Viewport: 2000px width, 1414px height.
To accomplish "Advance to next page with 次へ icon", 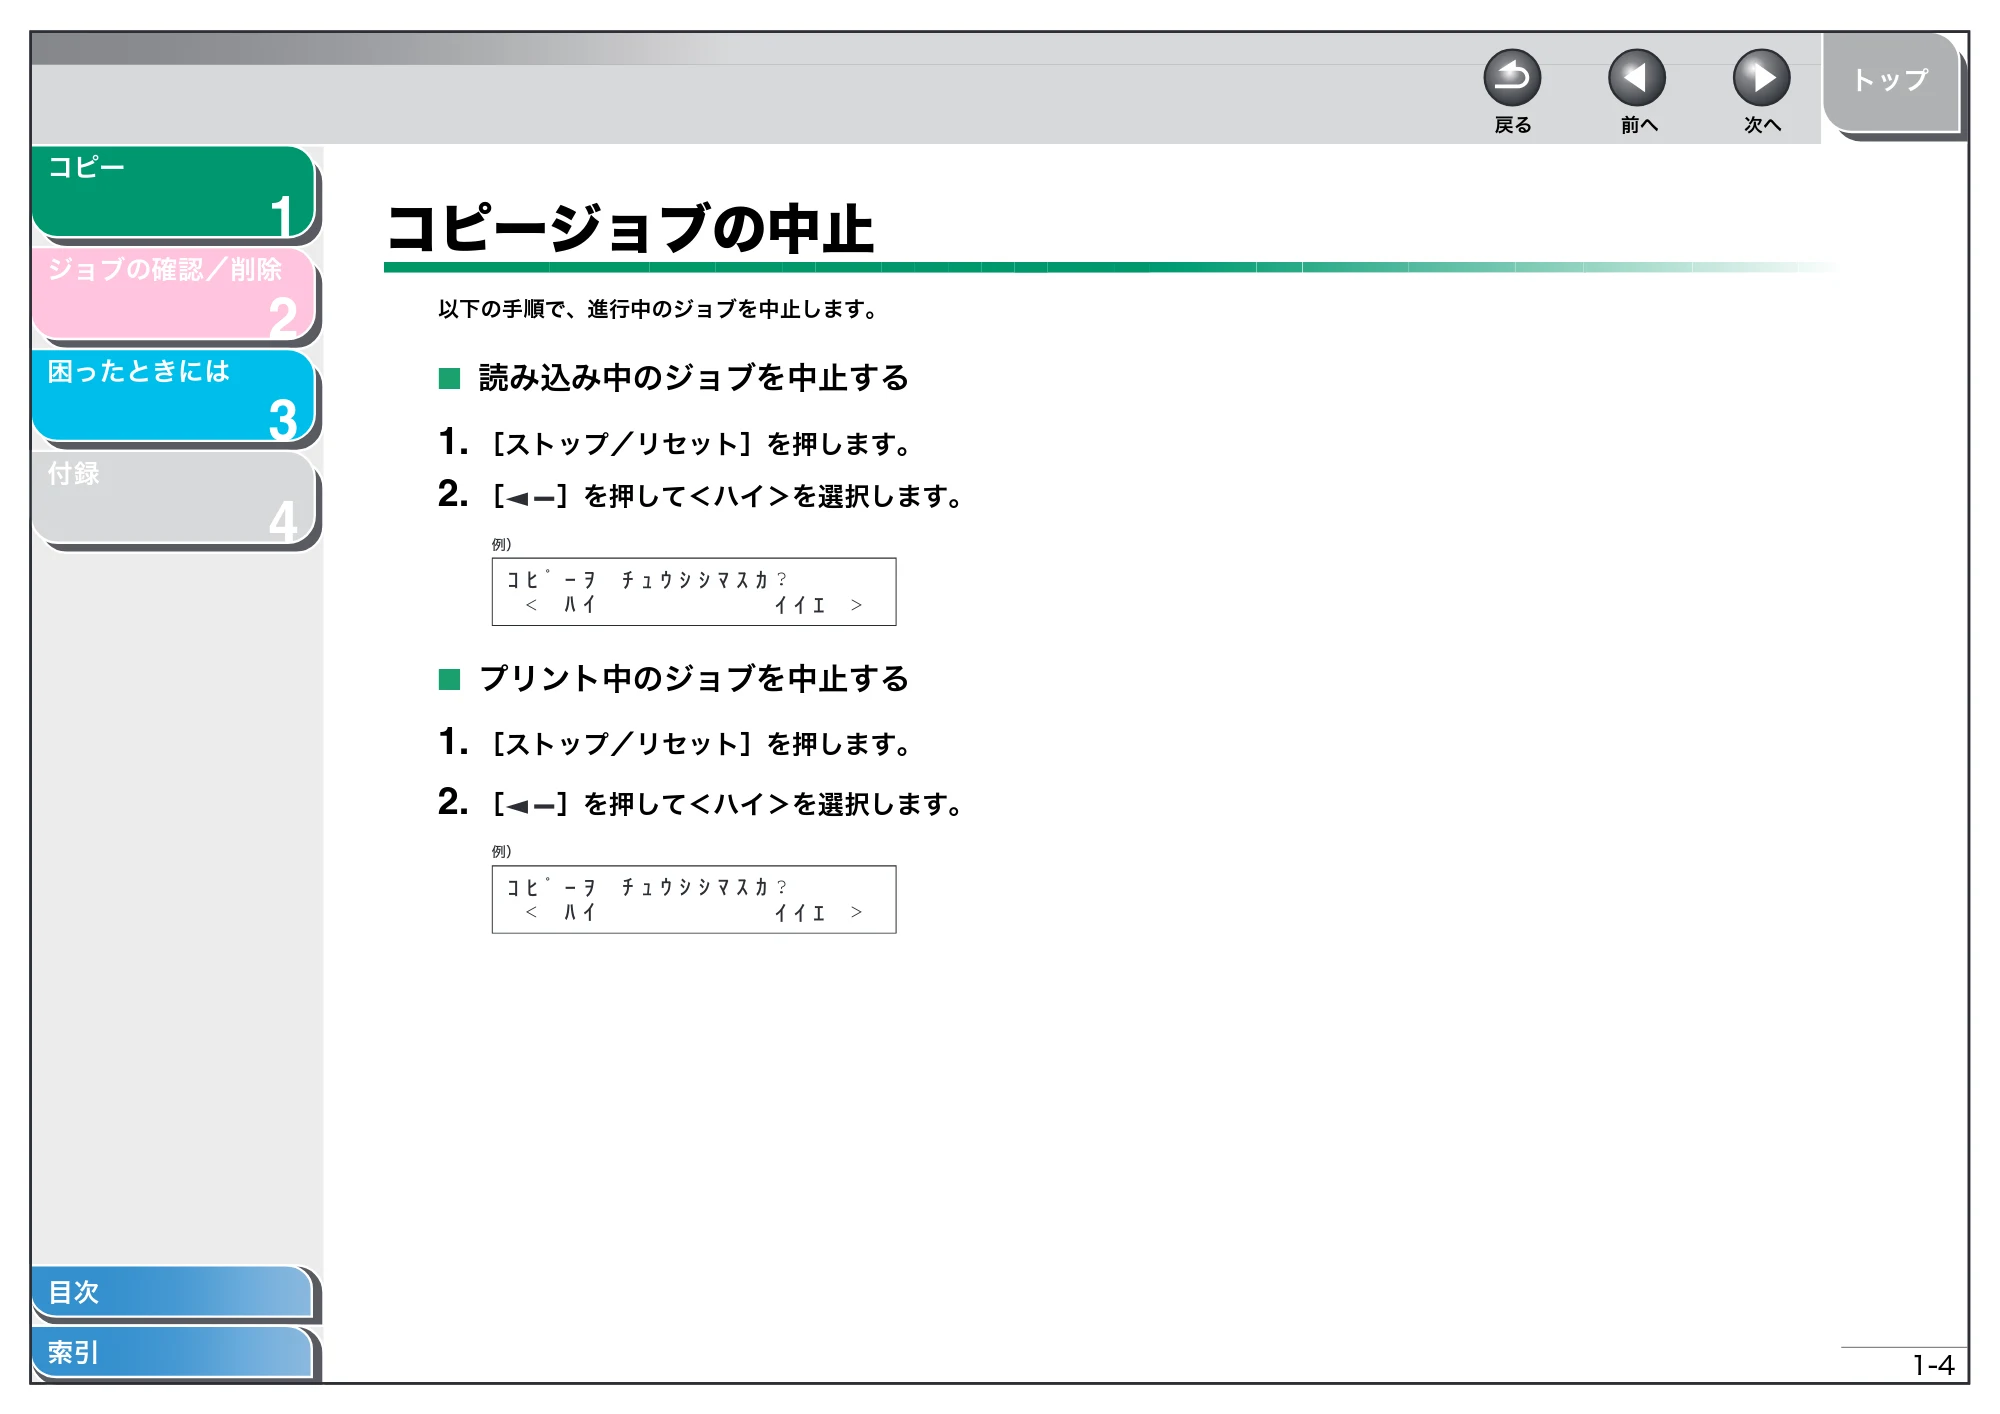I will [1762, 78].
